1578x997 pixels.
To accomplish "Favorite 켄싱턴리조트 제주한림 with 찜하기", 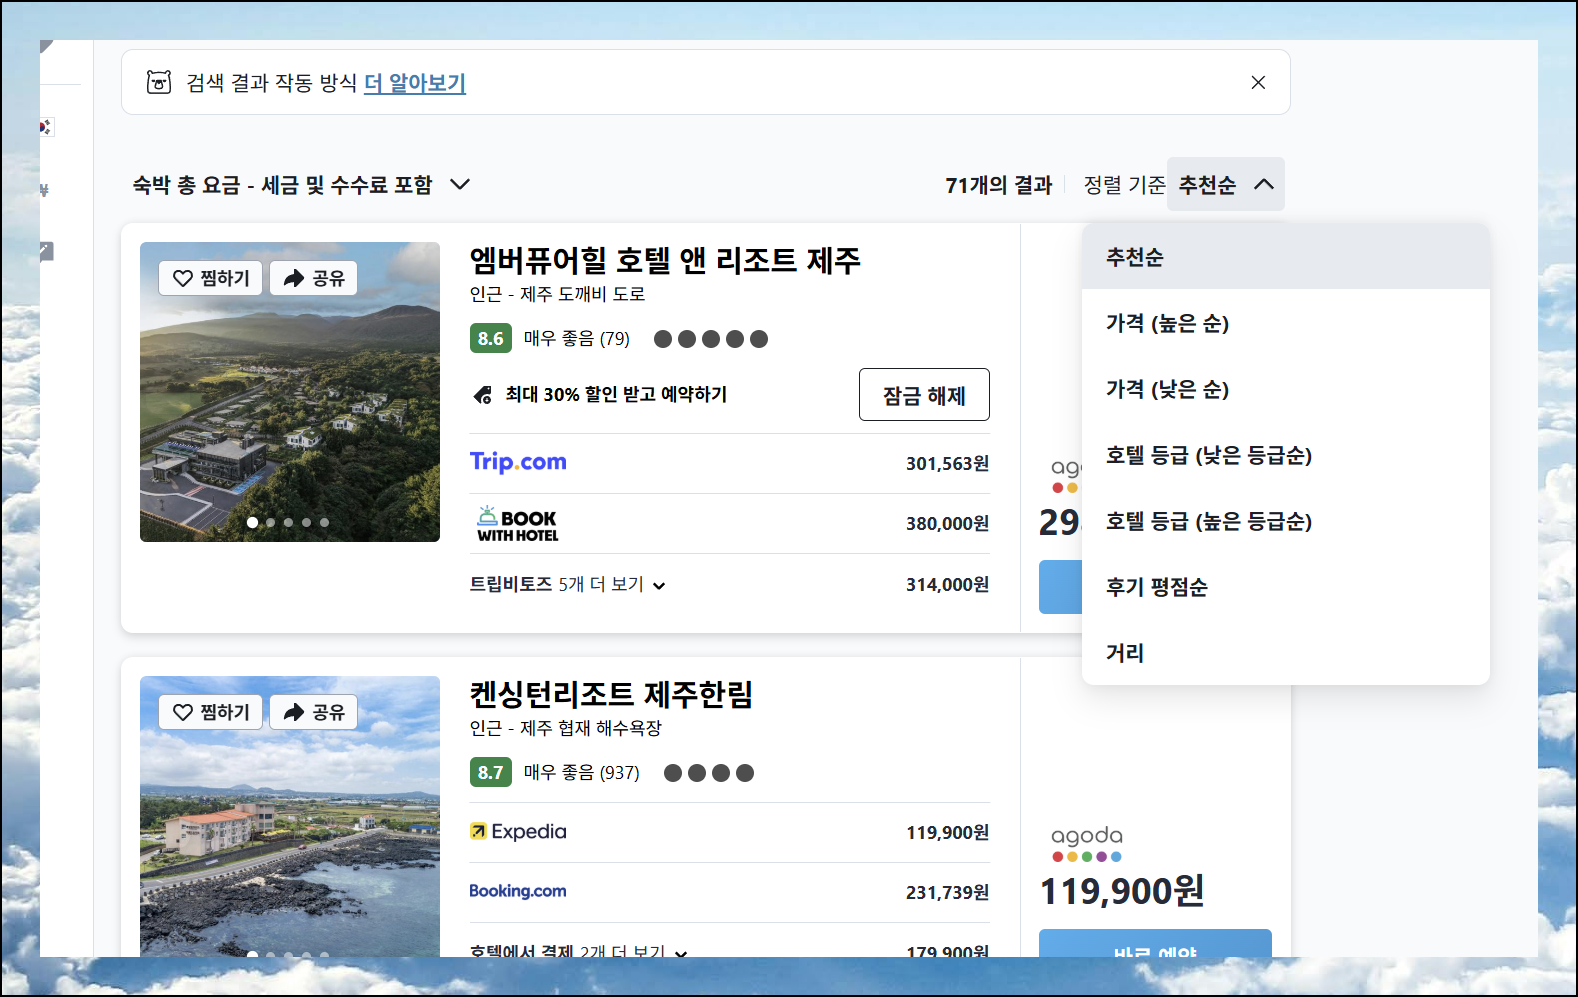I will coord(211,712).
